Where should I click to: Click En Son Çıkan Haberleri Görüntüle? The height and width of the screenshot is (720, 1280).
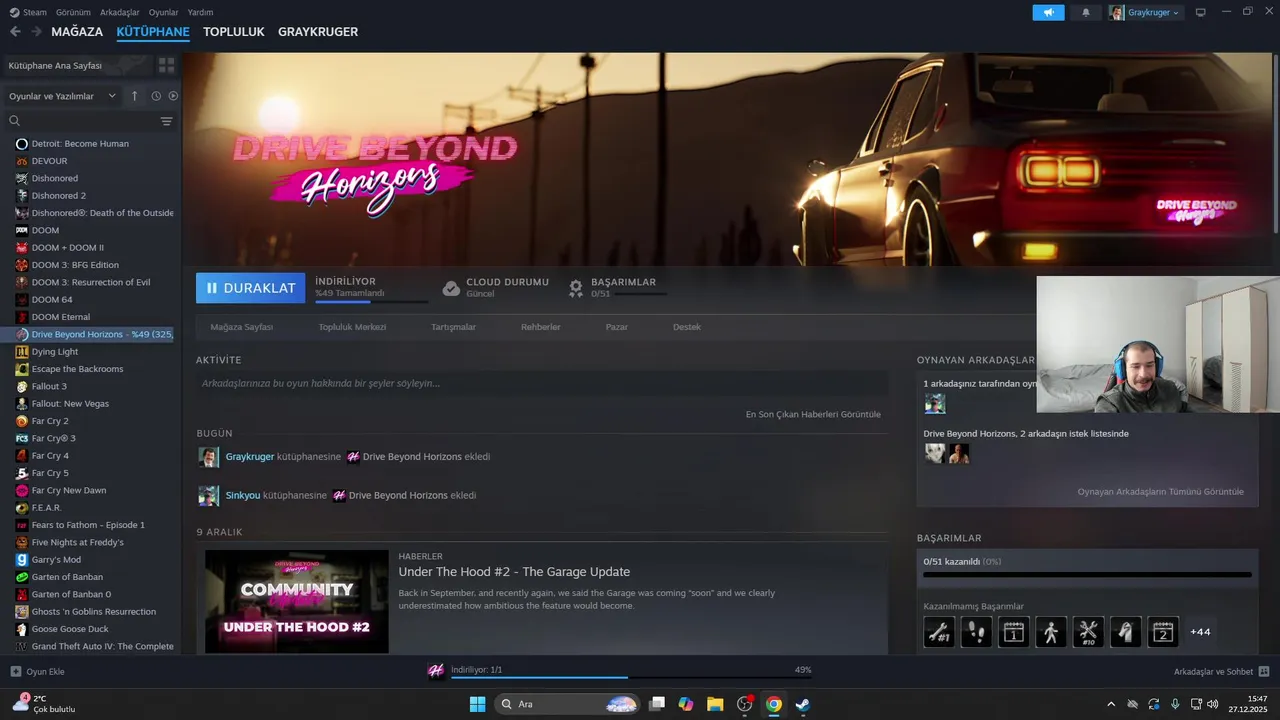[813, 414]
